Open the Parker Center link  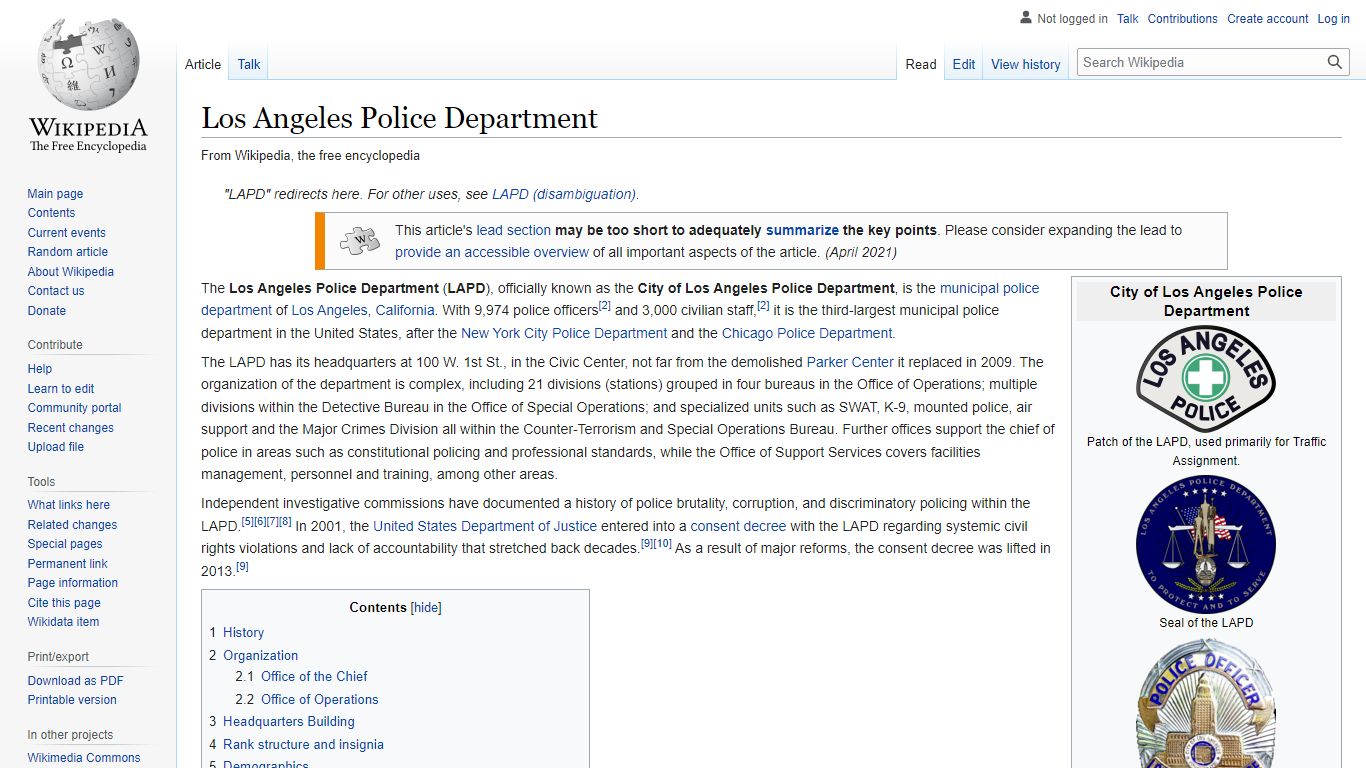click(850, 362)
